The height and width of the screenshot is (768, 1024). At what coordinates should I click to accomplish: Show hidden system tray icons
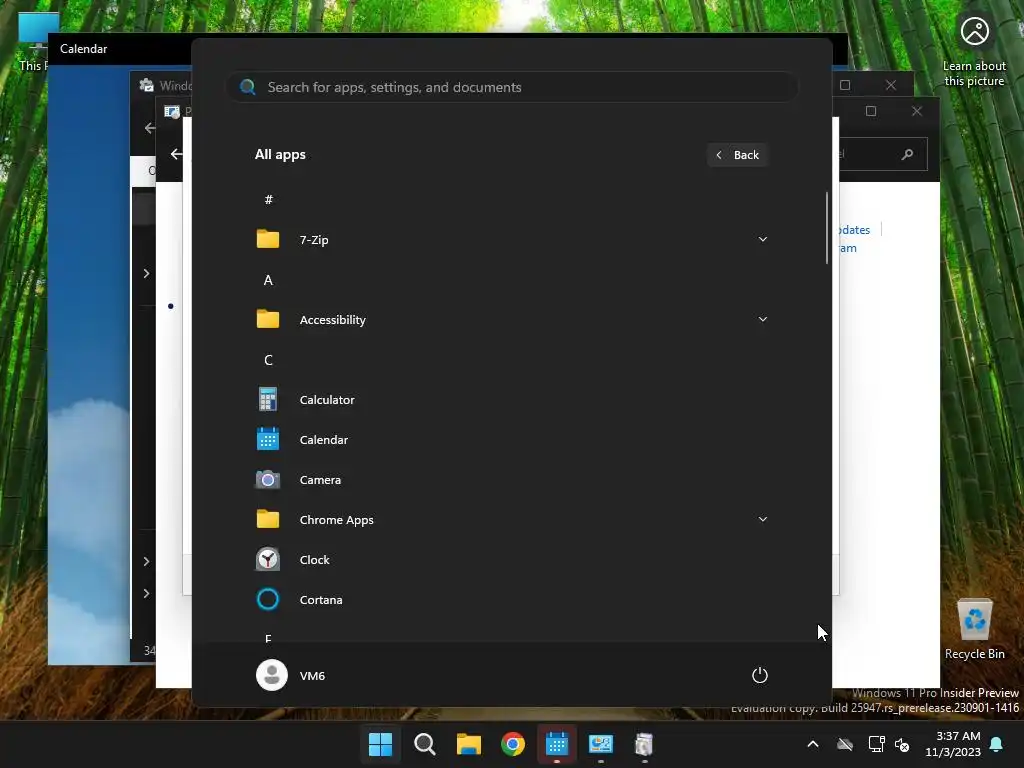pos(813,744)
